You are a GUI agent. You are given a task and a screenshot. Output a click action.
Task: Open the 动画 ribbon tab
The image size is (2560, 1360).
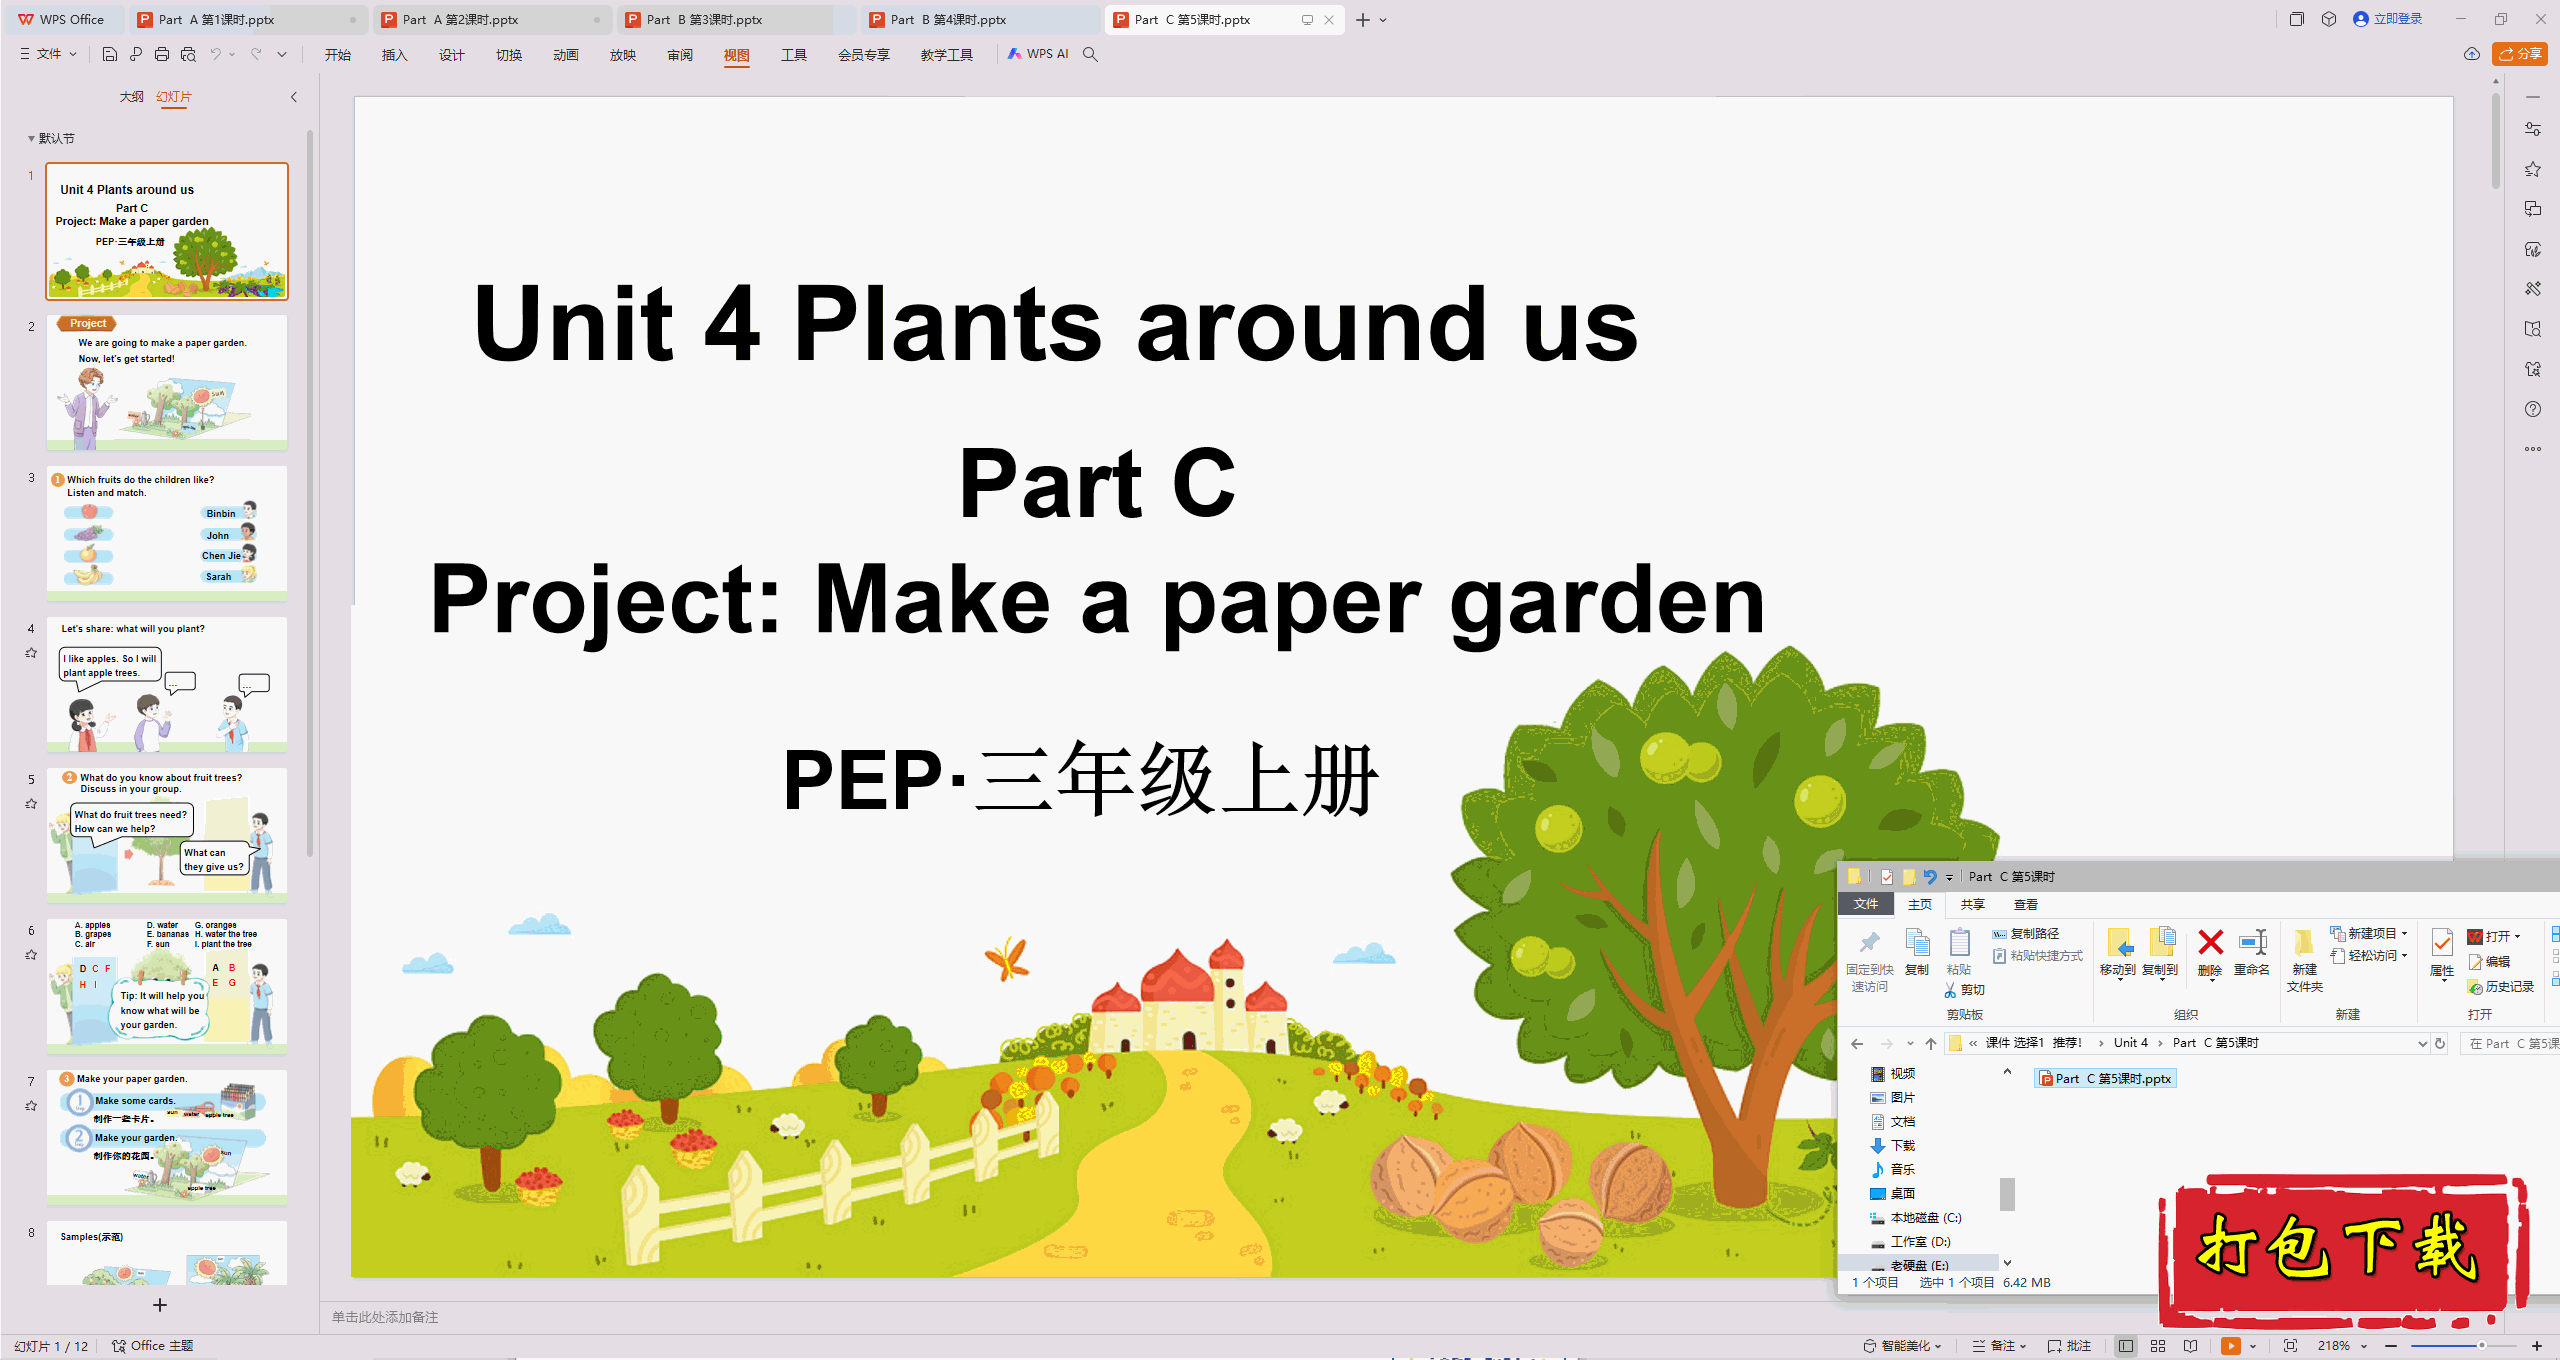coord(566,55)
